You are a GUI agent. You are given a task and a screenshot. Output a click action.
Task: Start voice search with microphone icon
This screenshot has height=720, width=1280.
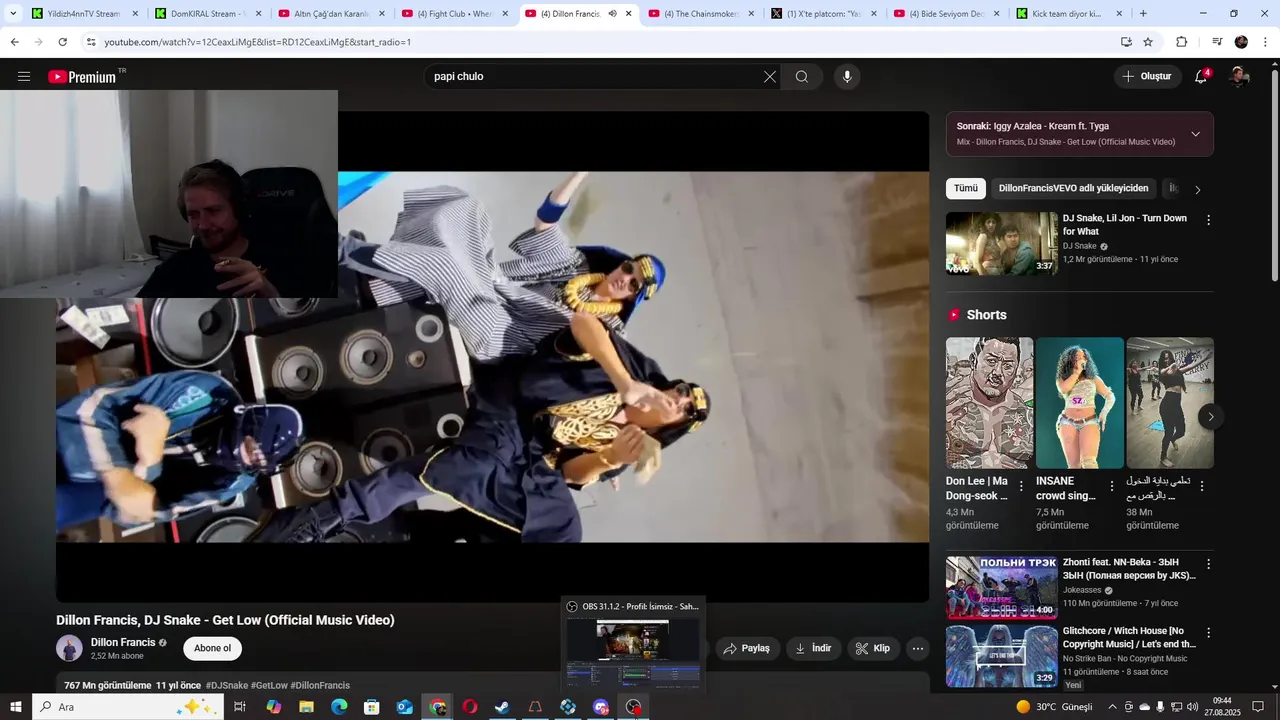tap(847, 77)
